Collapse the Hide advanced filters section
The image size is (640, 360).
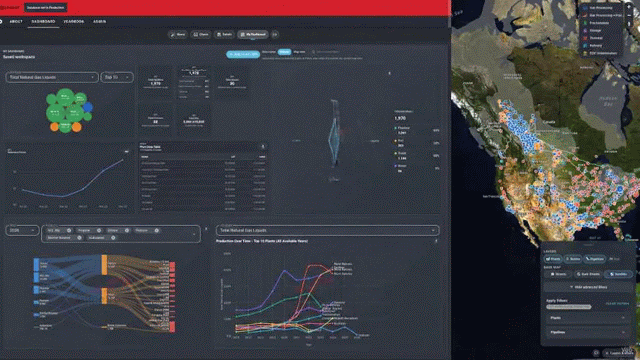[x=588, y=287]
